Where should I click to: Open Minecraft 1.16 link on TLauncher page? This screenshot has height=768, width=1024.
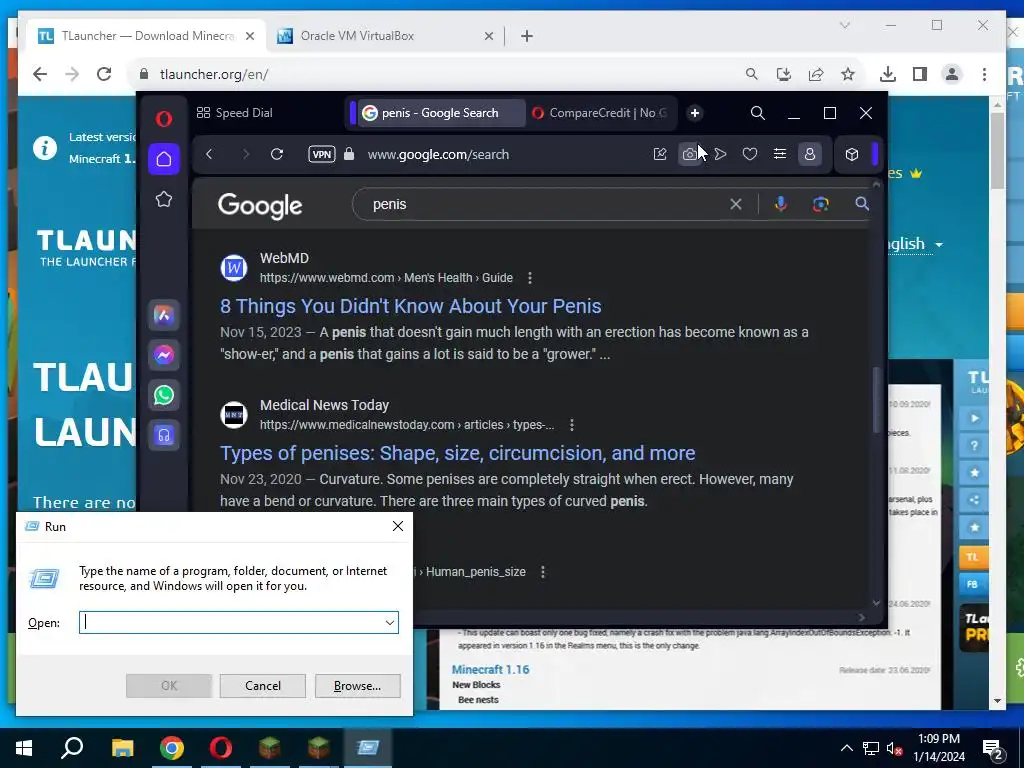point(490,669)
